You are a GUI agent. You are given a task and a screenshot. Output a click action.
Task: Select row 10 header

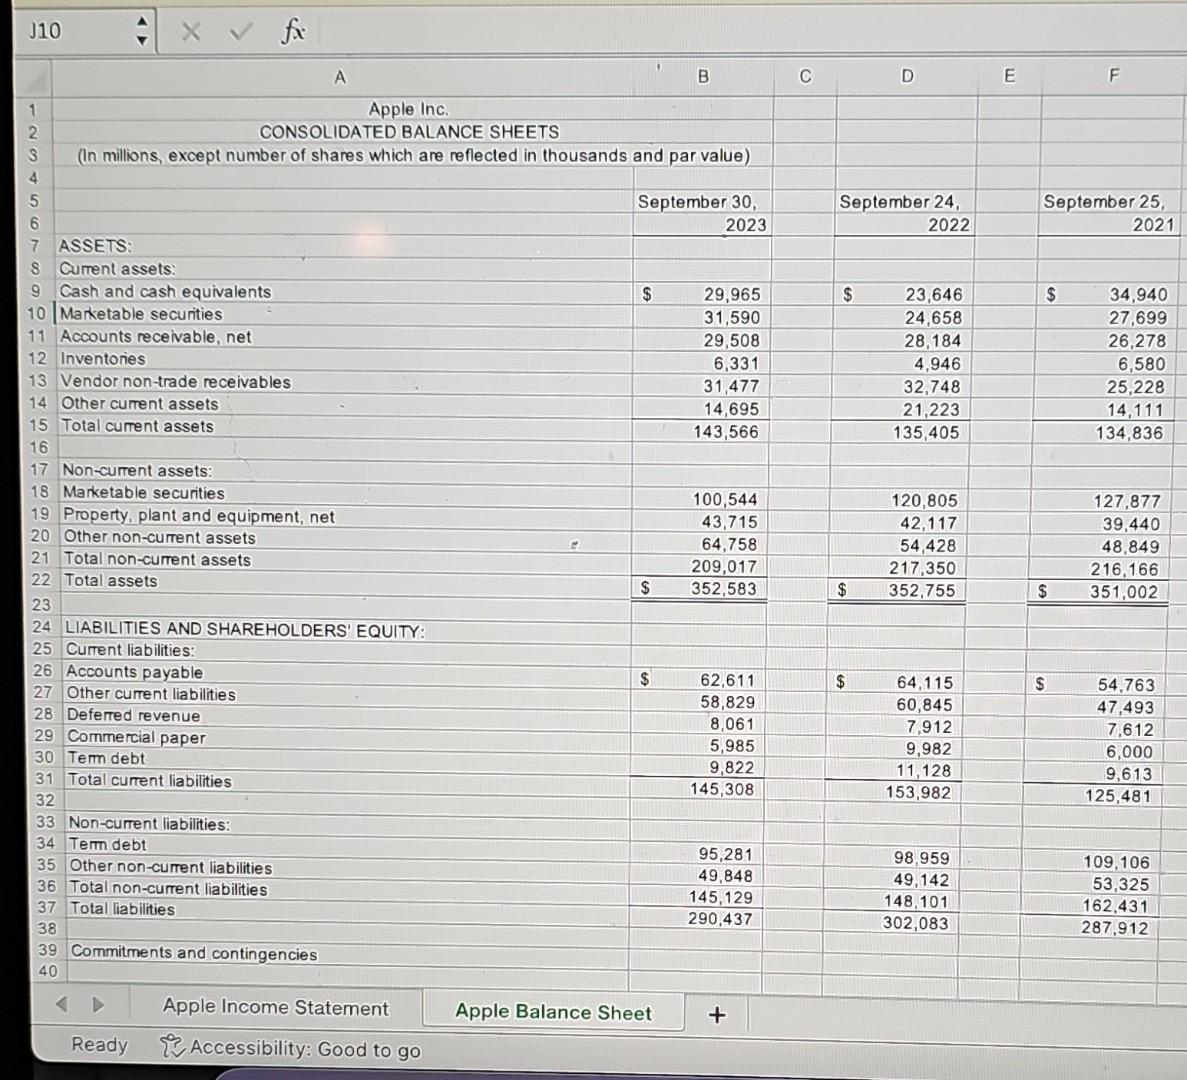tap(36, 313)
